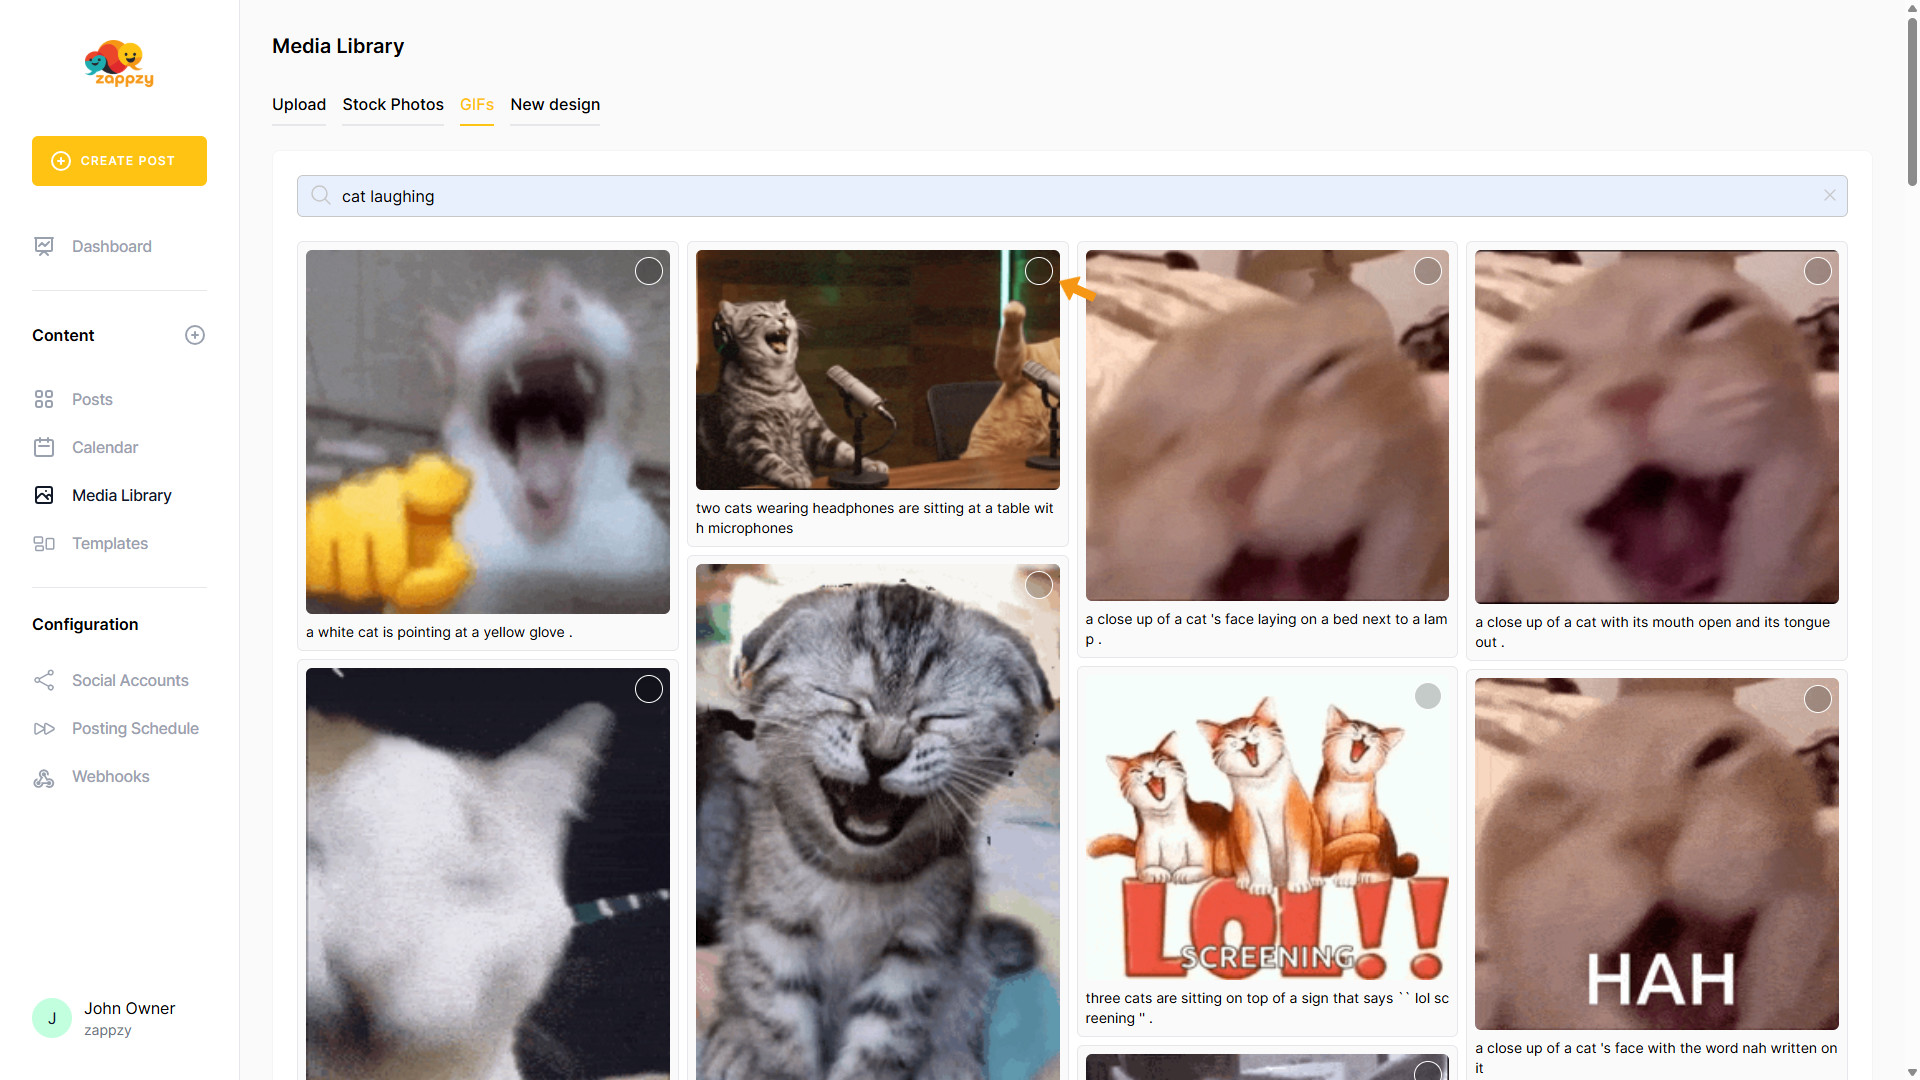Select the white cat pointing GIF checkbox
The image size is (1920, 1080).
(648, 271)
